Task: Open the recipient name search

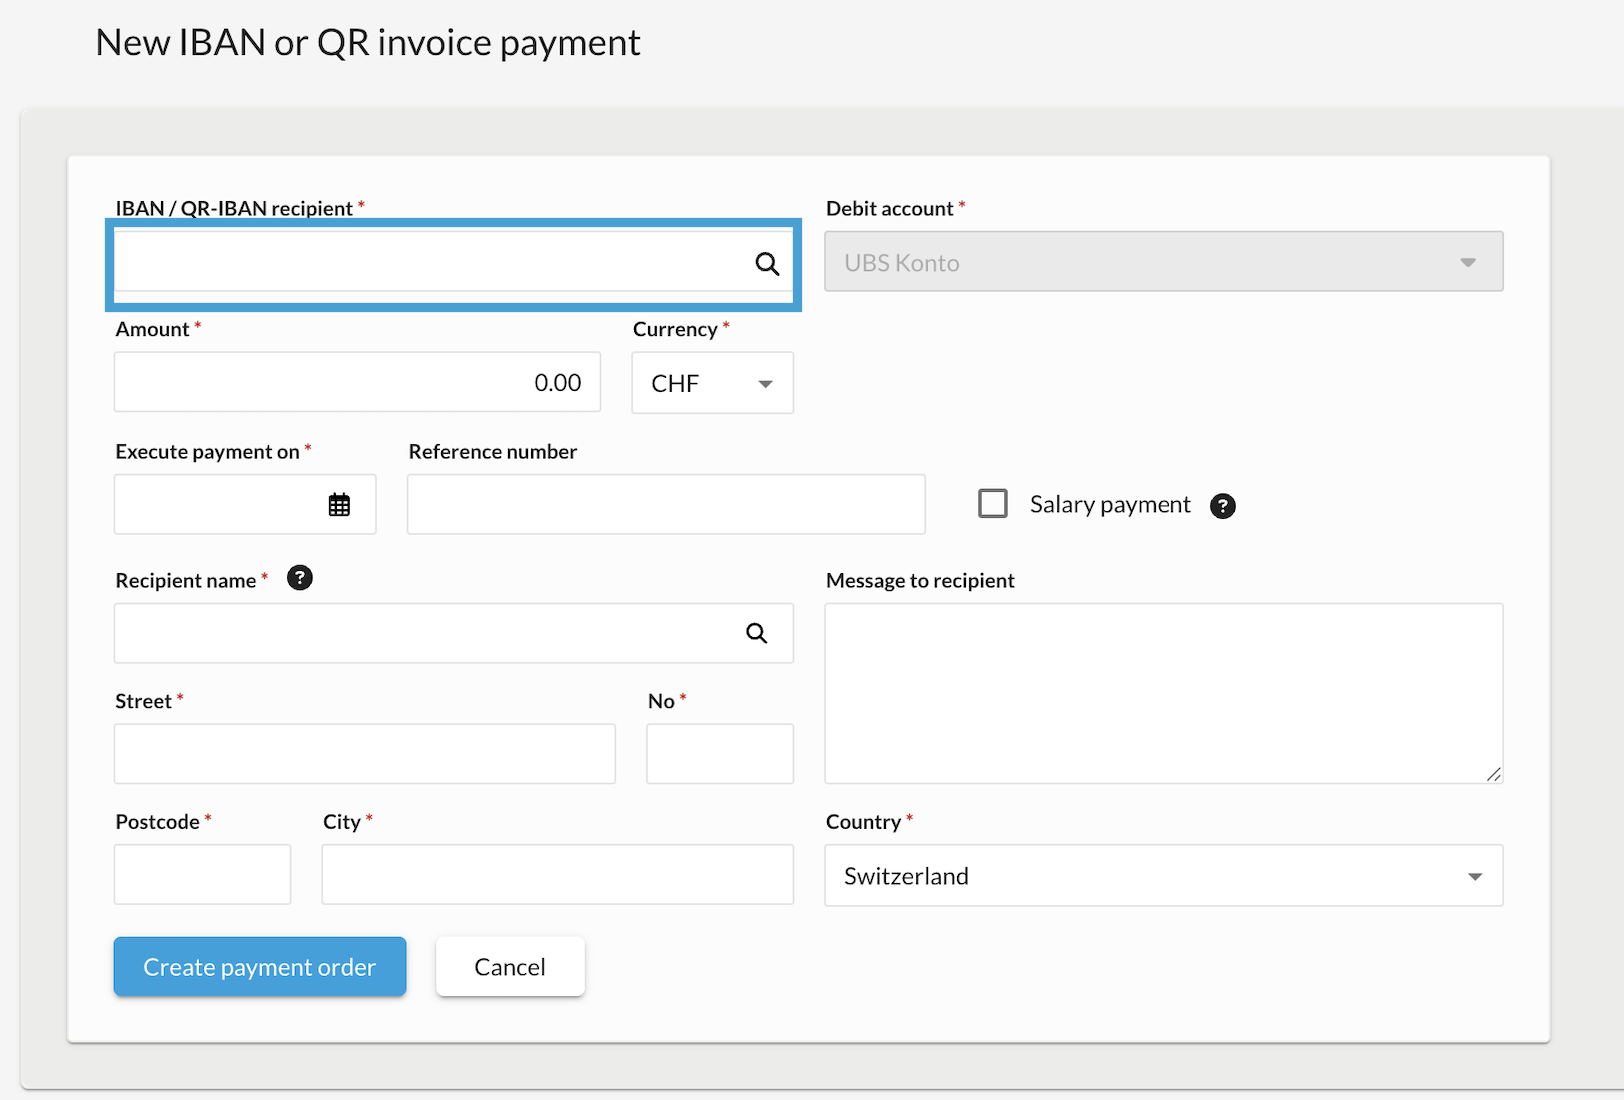Action: pos(756,633)
